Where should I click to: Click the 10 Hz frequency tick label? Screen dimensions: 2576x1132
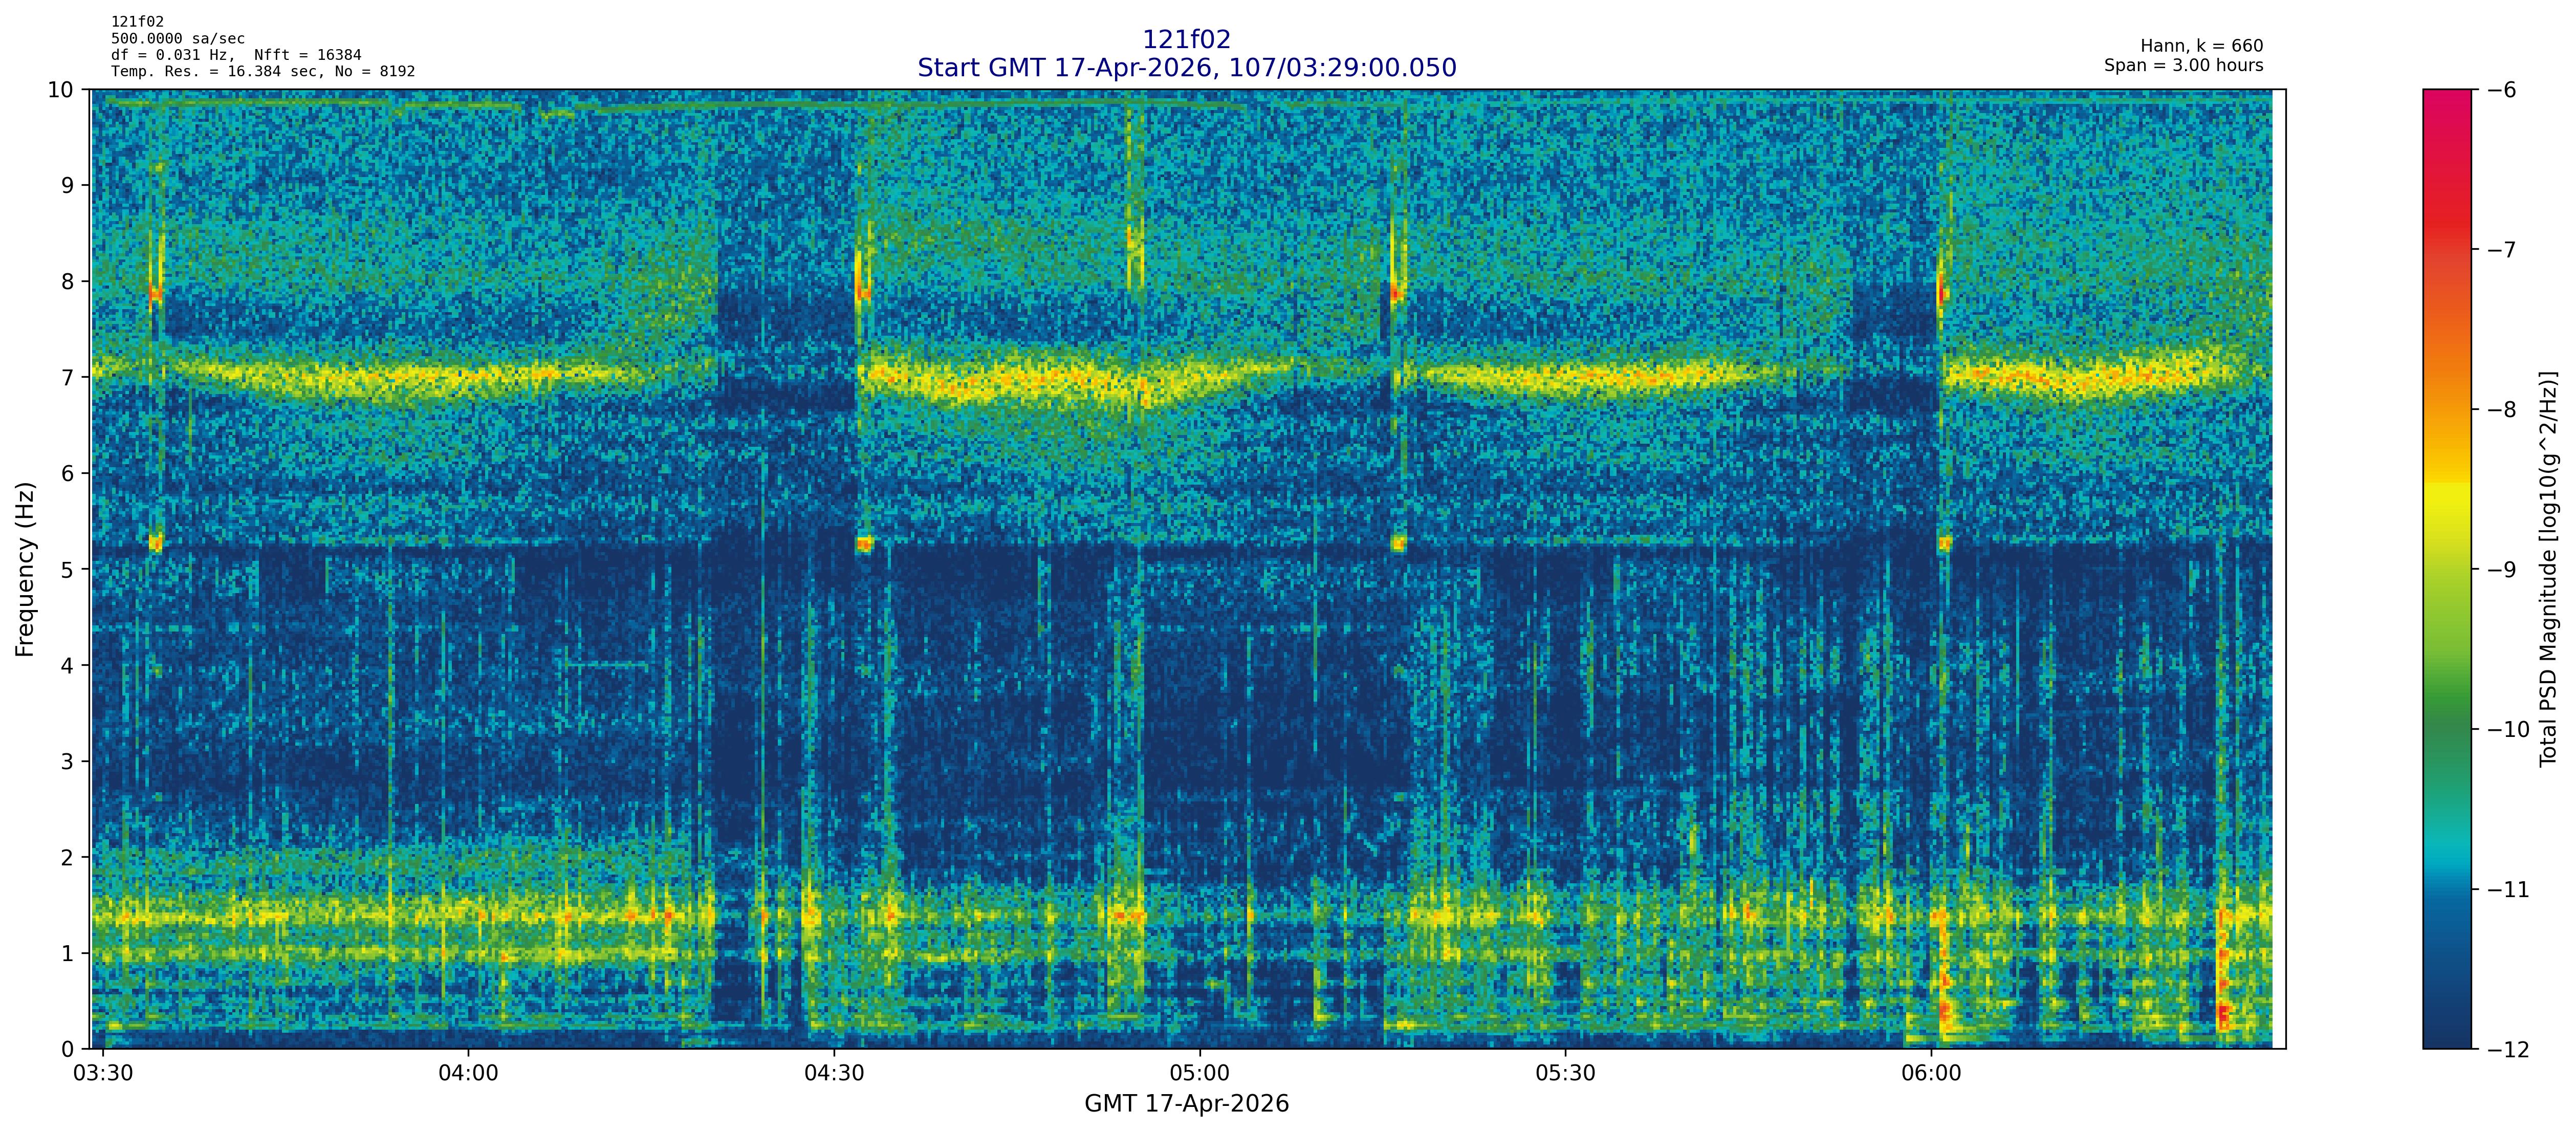click(x=61, y=90)
